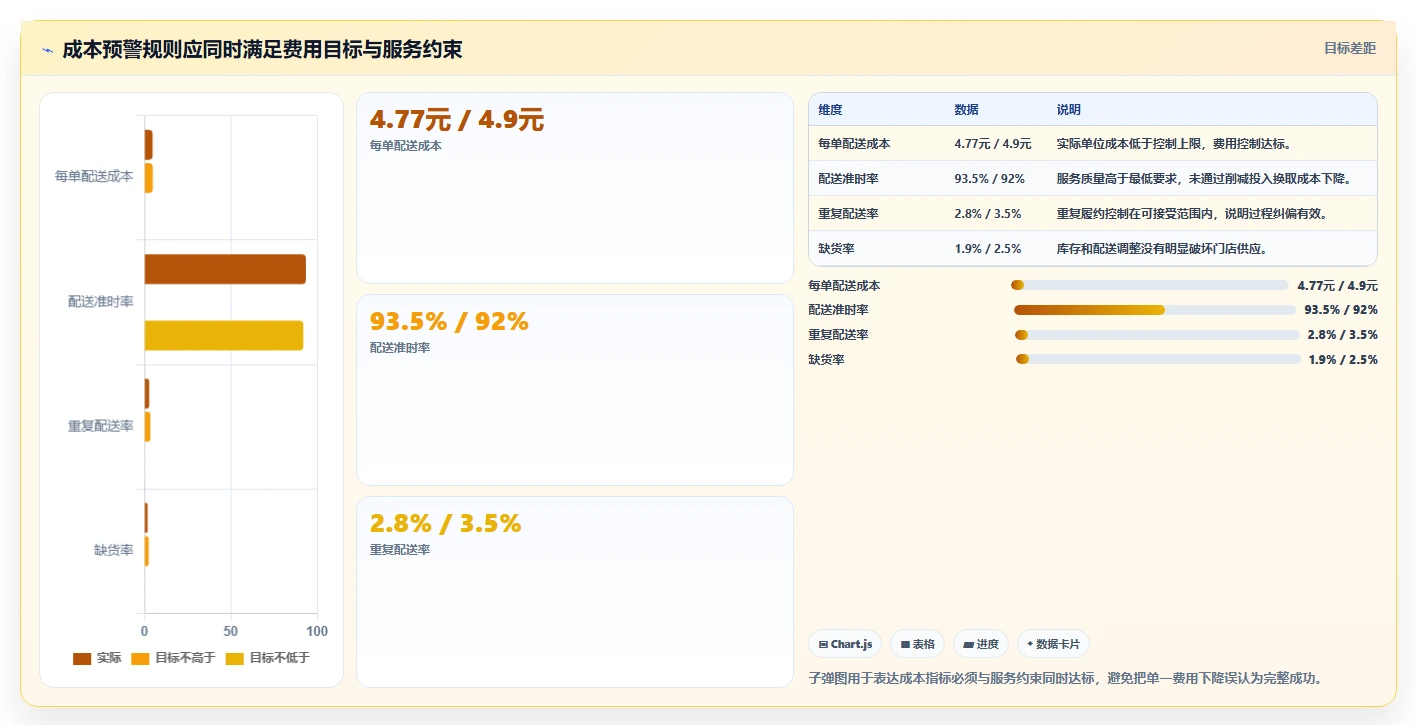The height and width of the screenshot is (725, 1417).
Task: Click the 维度 table column header
Action: (830, 110)
